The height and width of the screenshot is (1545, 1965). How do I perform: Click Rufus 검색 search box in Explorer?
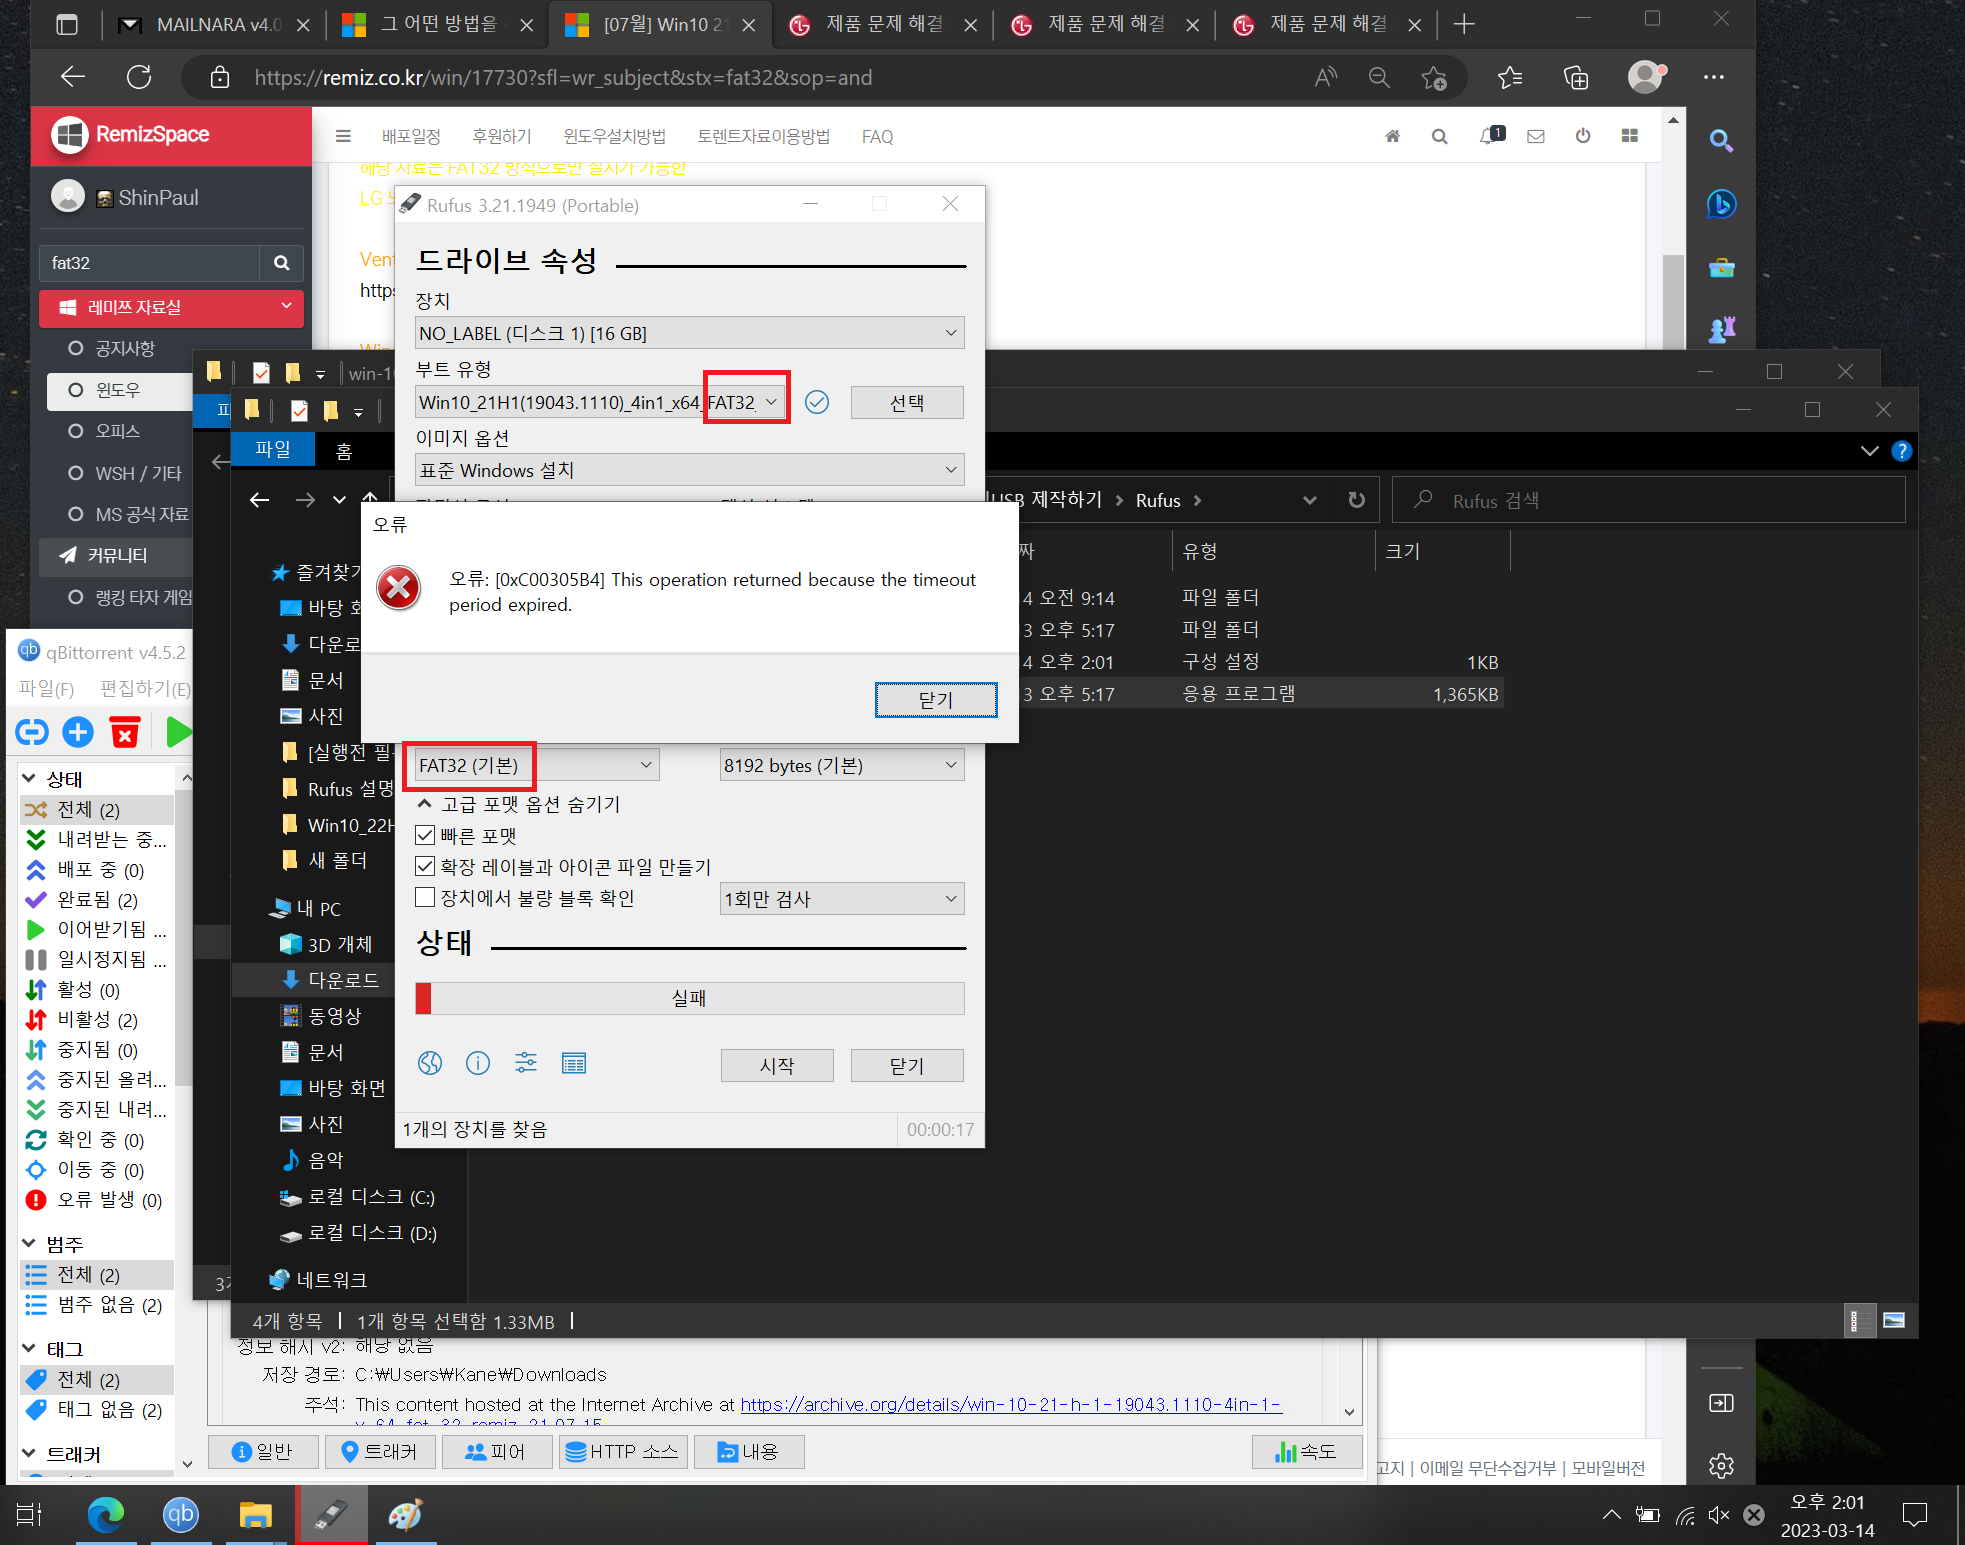(1648, 500)
